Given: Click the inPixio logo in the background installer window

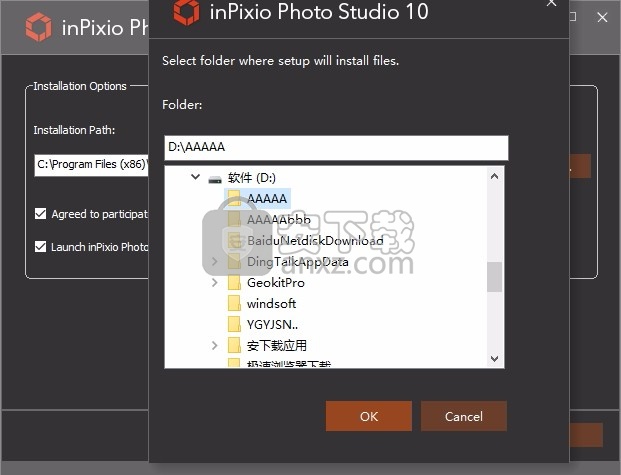Looking at the screenshot, I should click(x=38, y=27).
